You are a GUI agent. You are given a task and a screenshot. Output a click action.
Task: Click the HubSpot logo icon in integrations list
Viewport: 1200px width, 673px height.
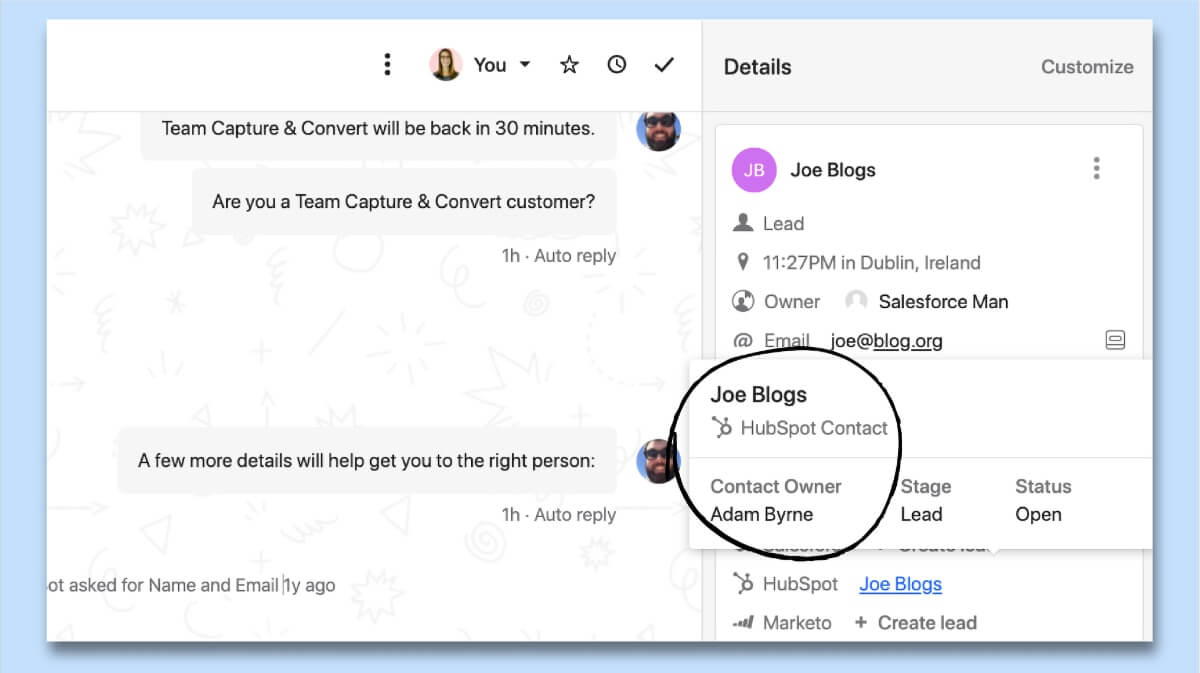[743, 584]
